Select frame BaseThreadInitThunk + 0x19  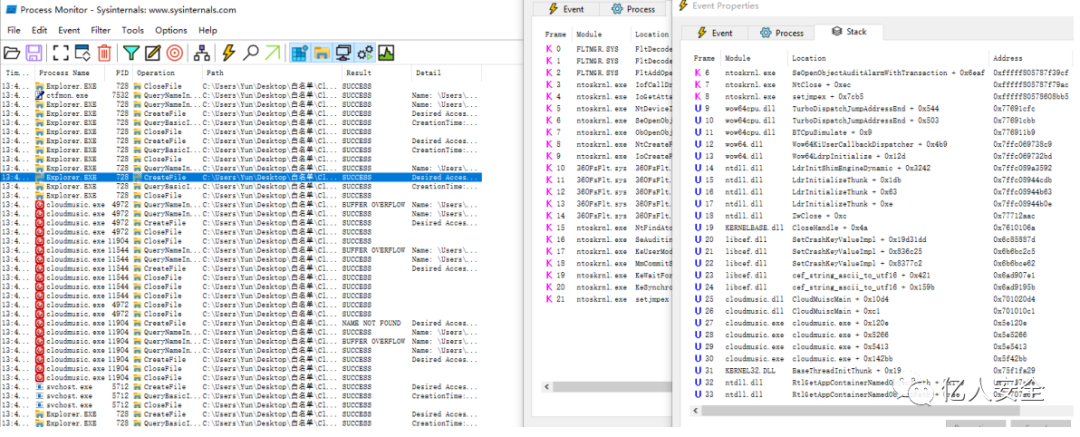[x=845, y=371]
